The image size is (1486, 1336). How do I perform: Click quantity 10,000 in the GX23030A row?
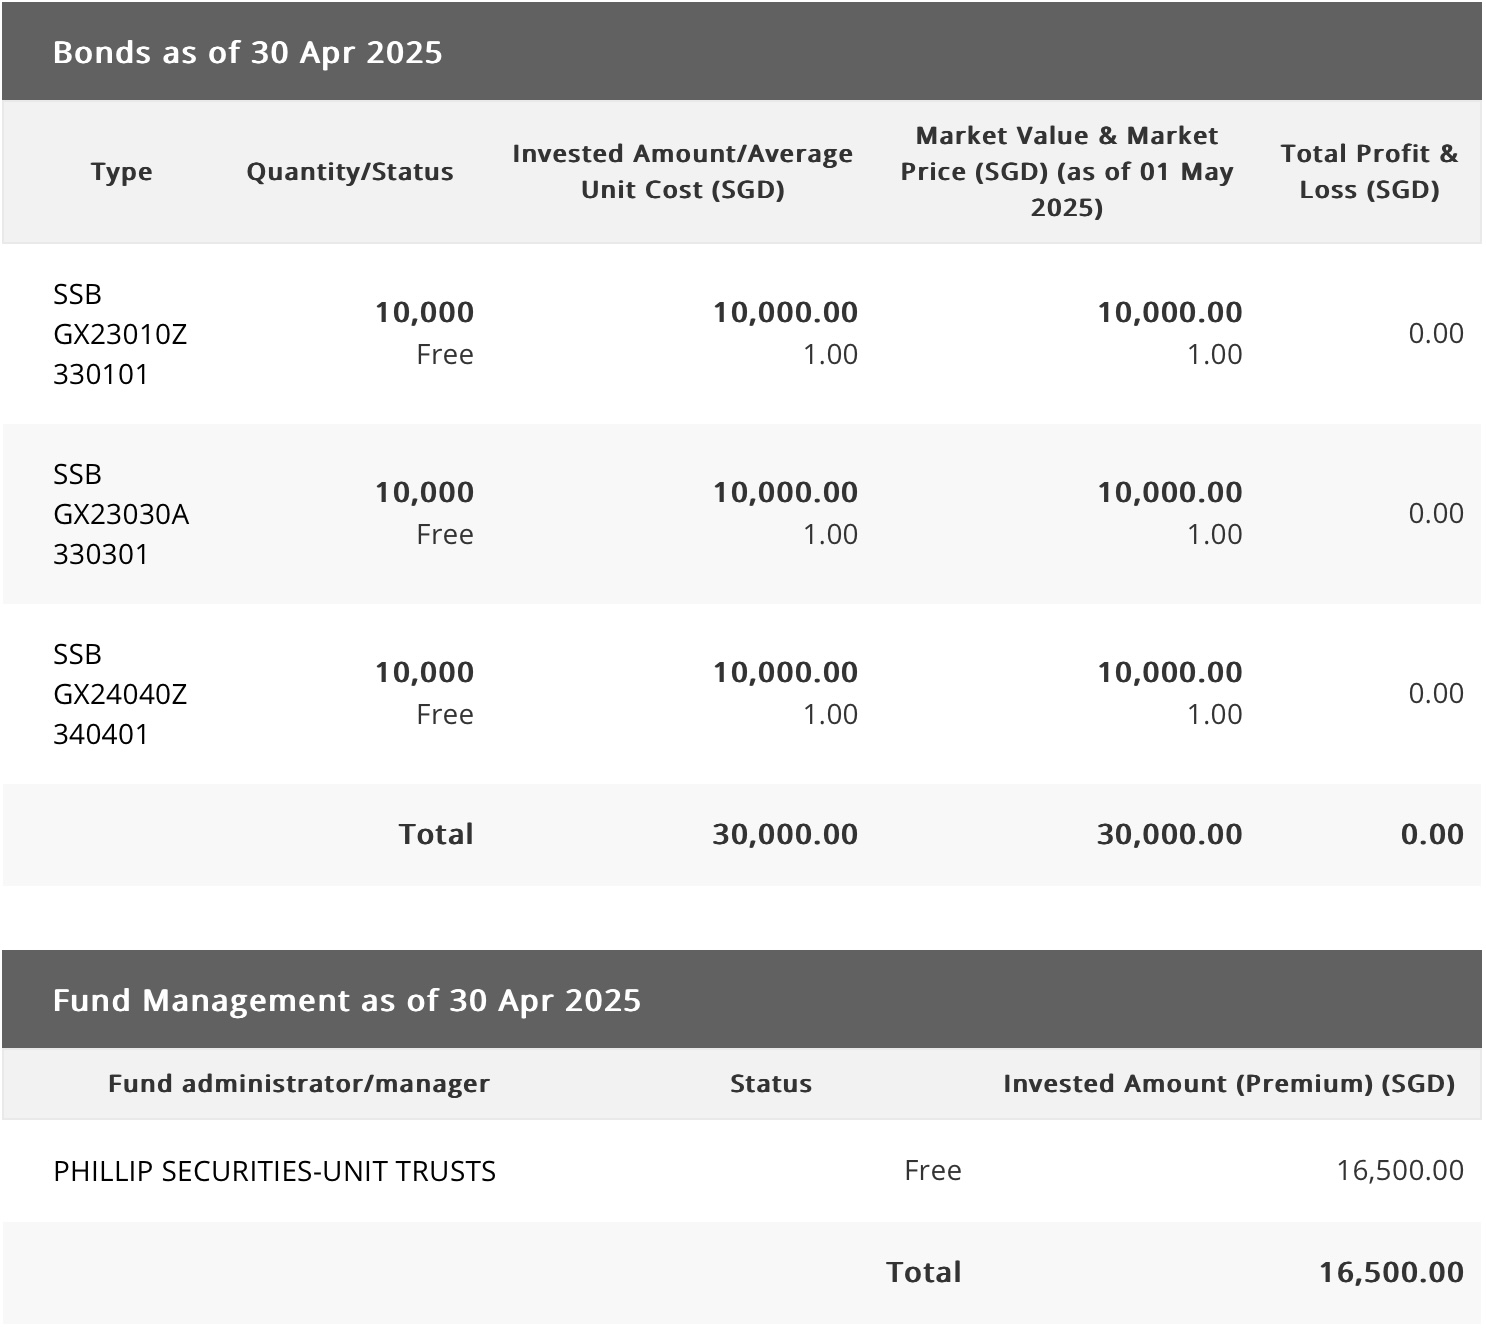(x=424, y=492)
